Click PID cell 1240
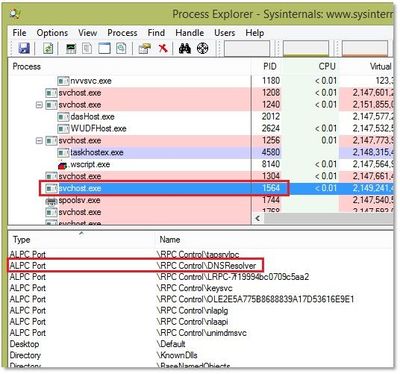This screenshot has width=400, height=374. click(271, 105)
